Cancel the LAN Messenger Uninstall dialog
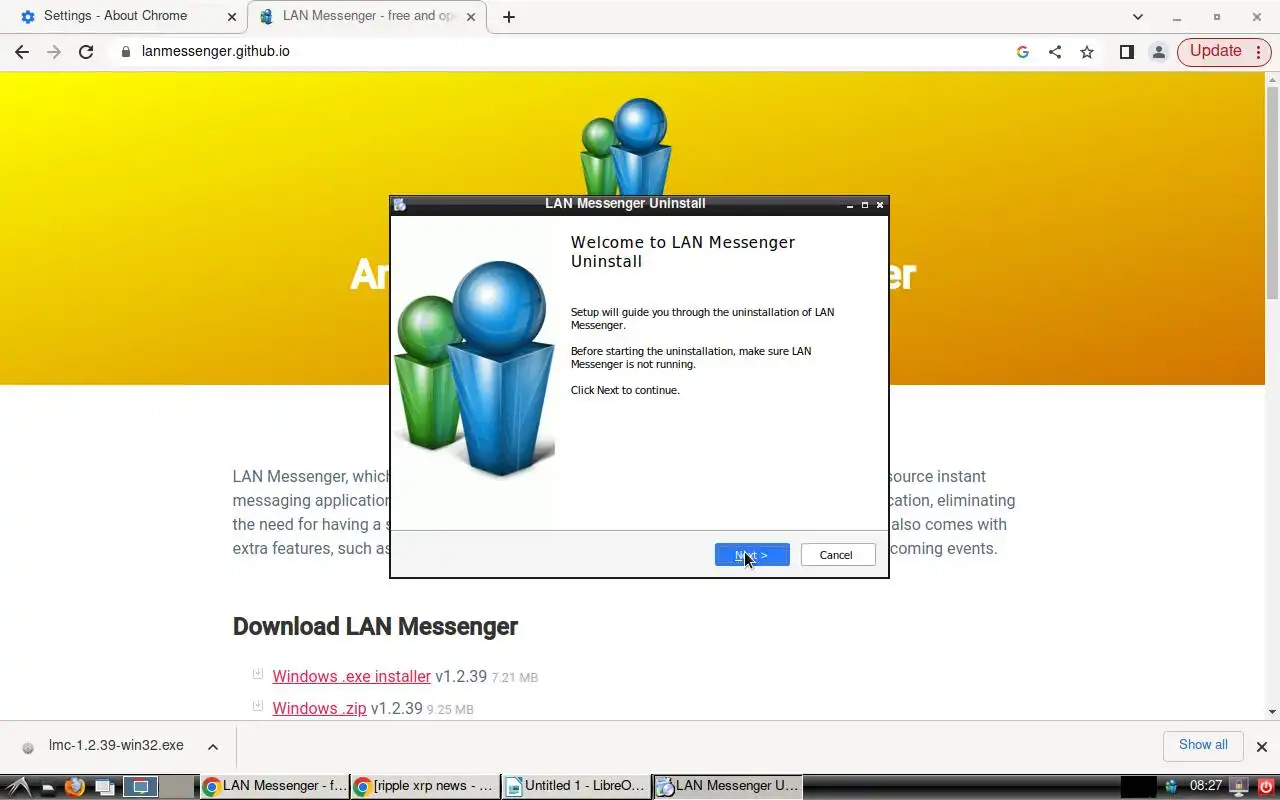 point(836,555)
